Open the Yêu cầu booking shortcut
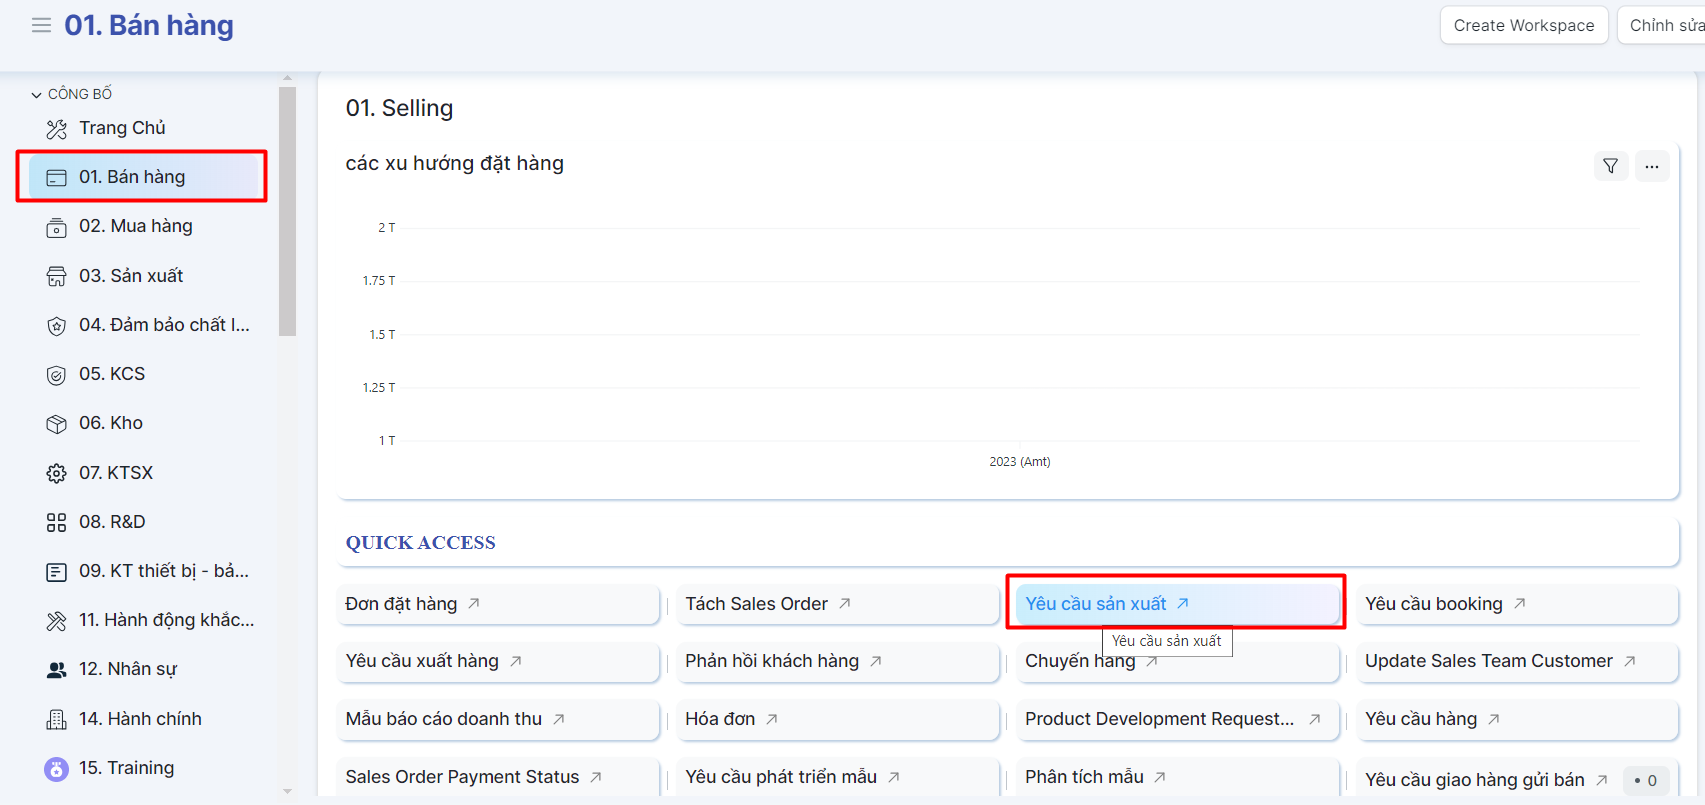Screen dimensions: 1705x805 click(1433, 604)
